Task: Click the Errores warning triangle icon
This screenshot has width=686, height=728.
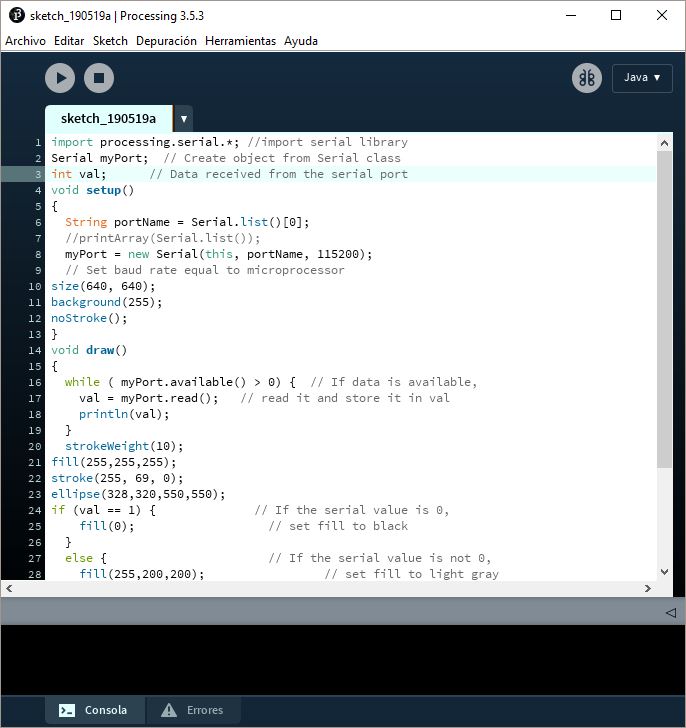Action: (169, 710)
